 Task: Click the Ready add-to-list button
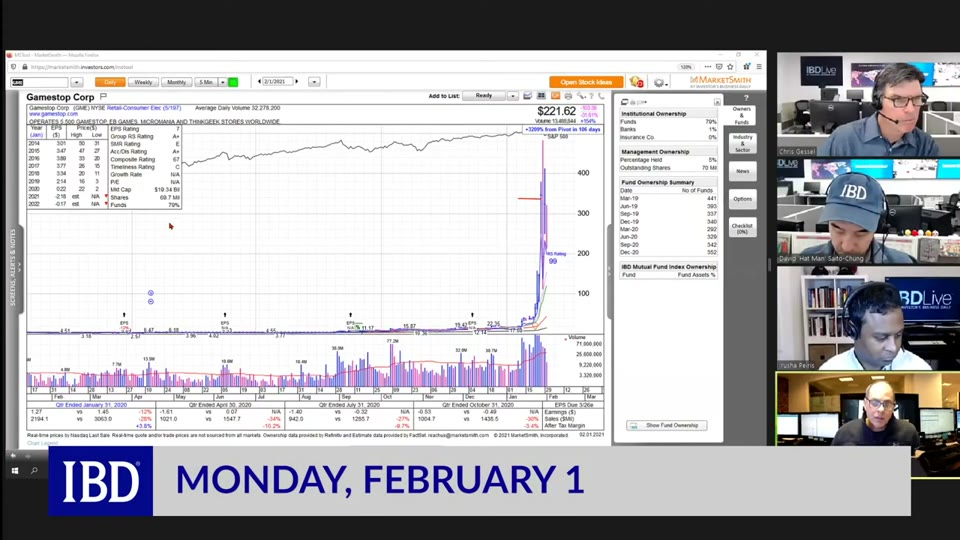pos(484,96)
